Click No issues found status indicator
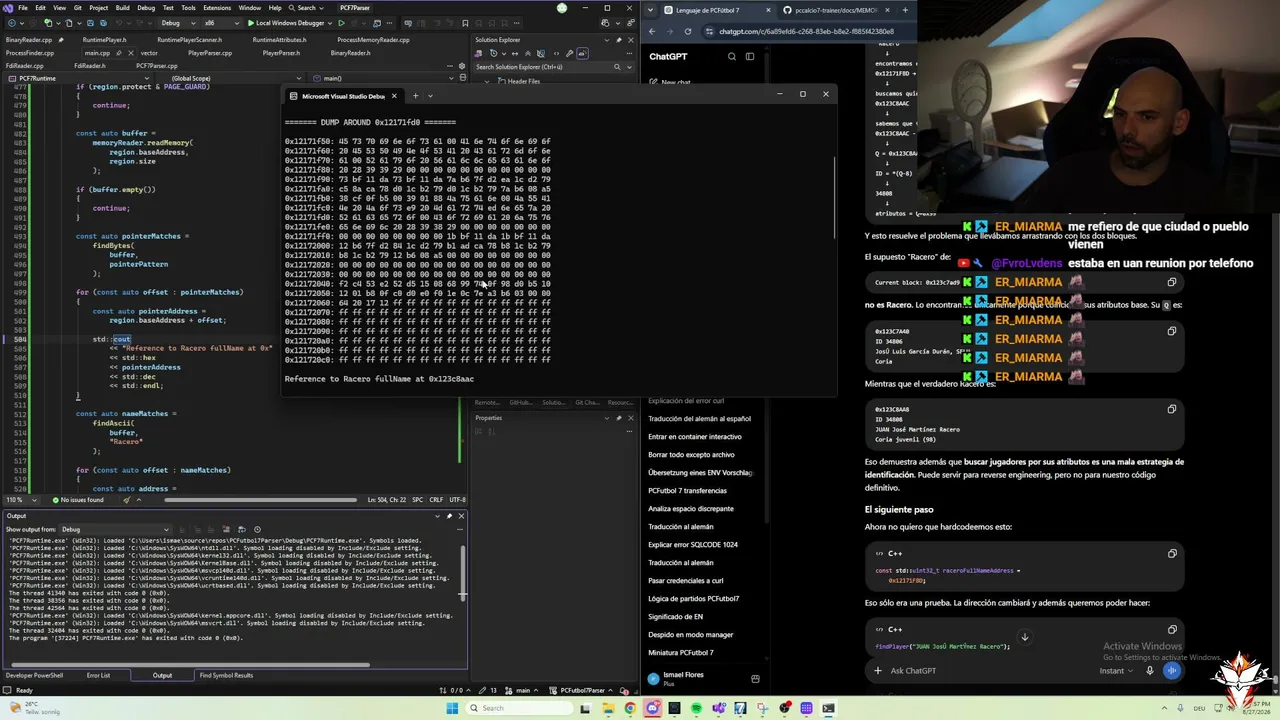Image resolution: width=1280 pixels, height=720 pixels. 79,500
